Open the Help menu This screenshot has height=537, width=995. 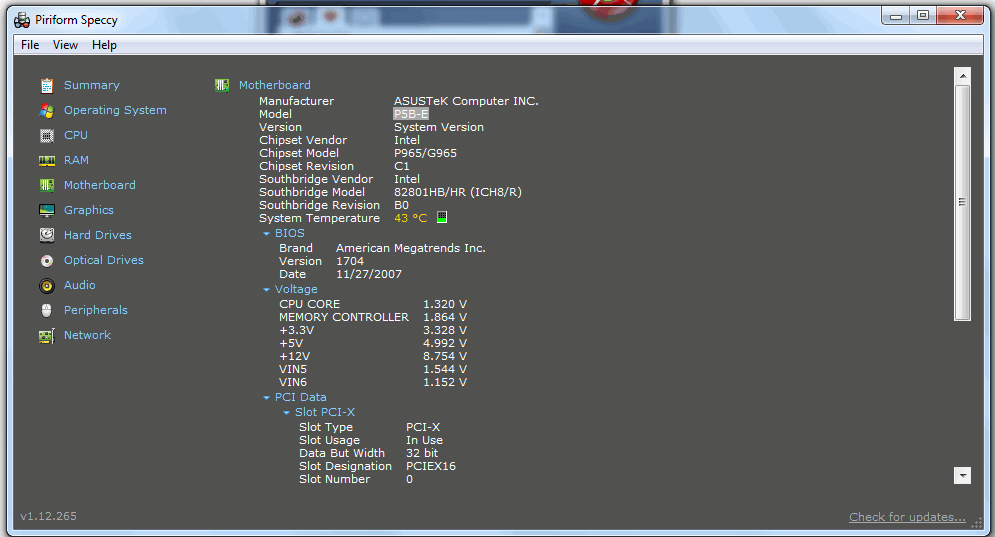coord(104,45)
